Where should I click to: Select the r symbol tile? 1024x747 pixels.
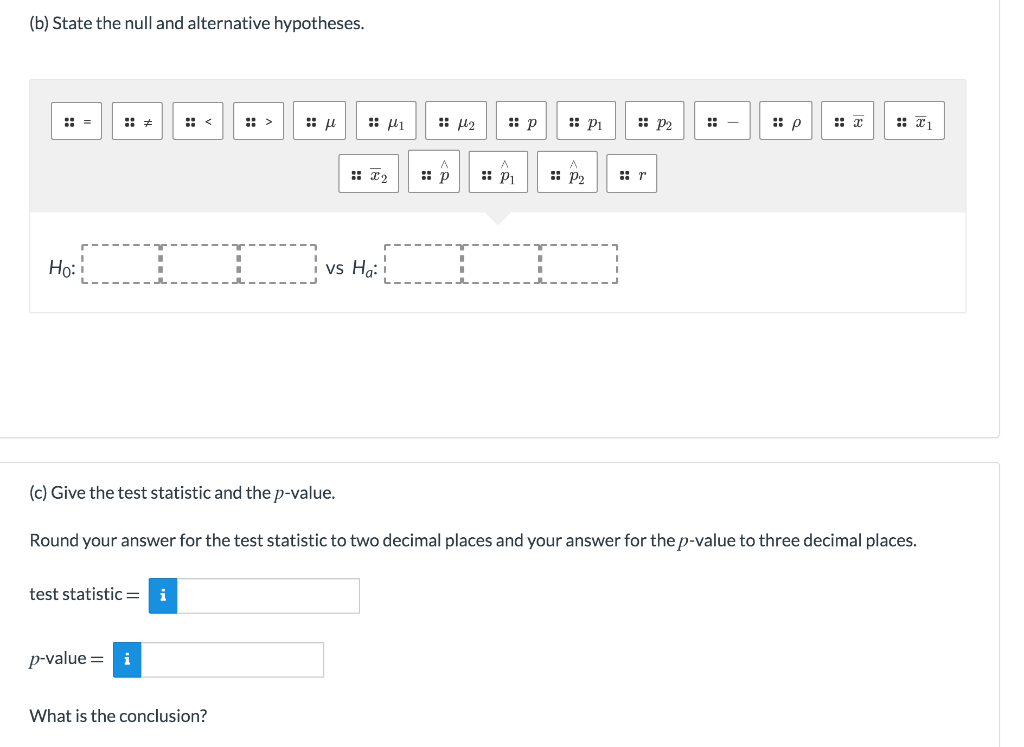[632, 174]
